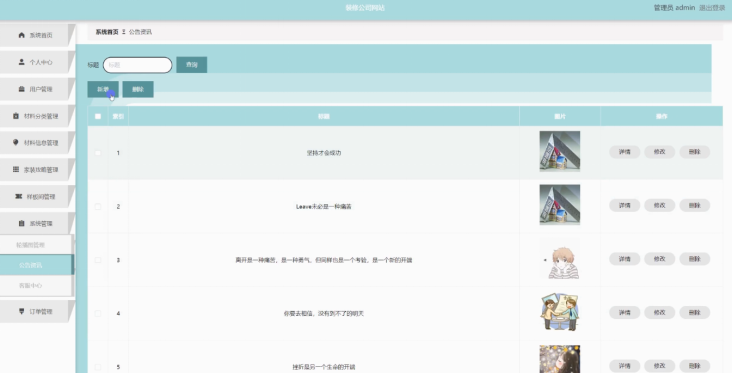Viewport: 733px width, 374px height.
Task: Click the title 挫折是另一个生命的开端
Action: point(323,367)
